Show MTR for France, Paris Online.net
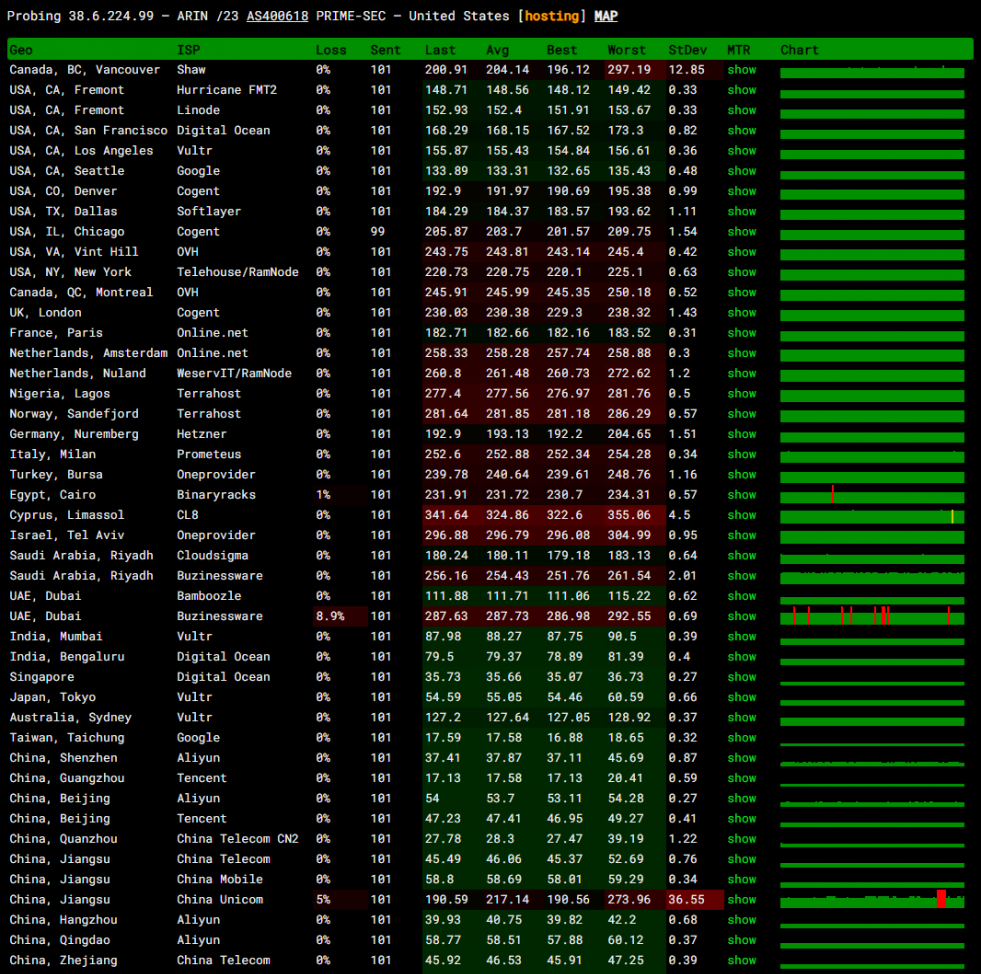 (741, 333)
